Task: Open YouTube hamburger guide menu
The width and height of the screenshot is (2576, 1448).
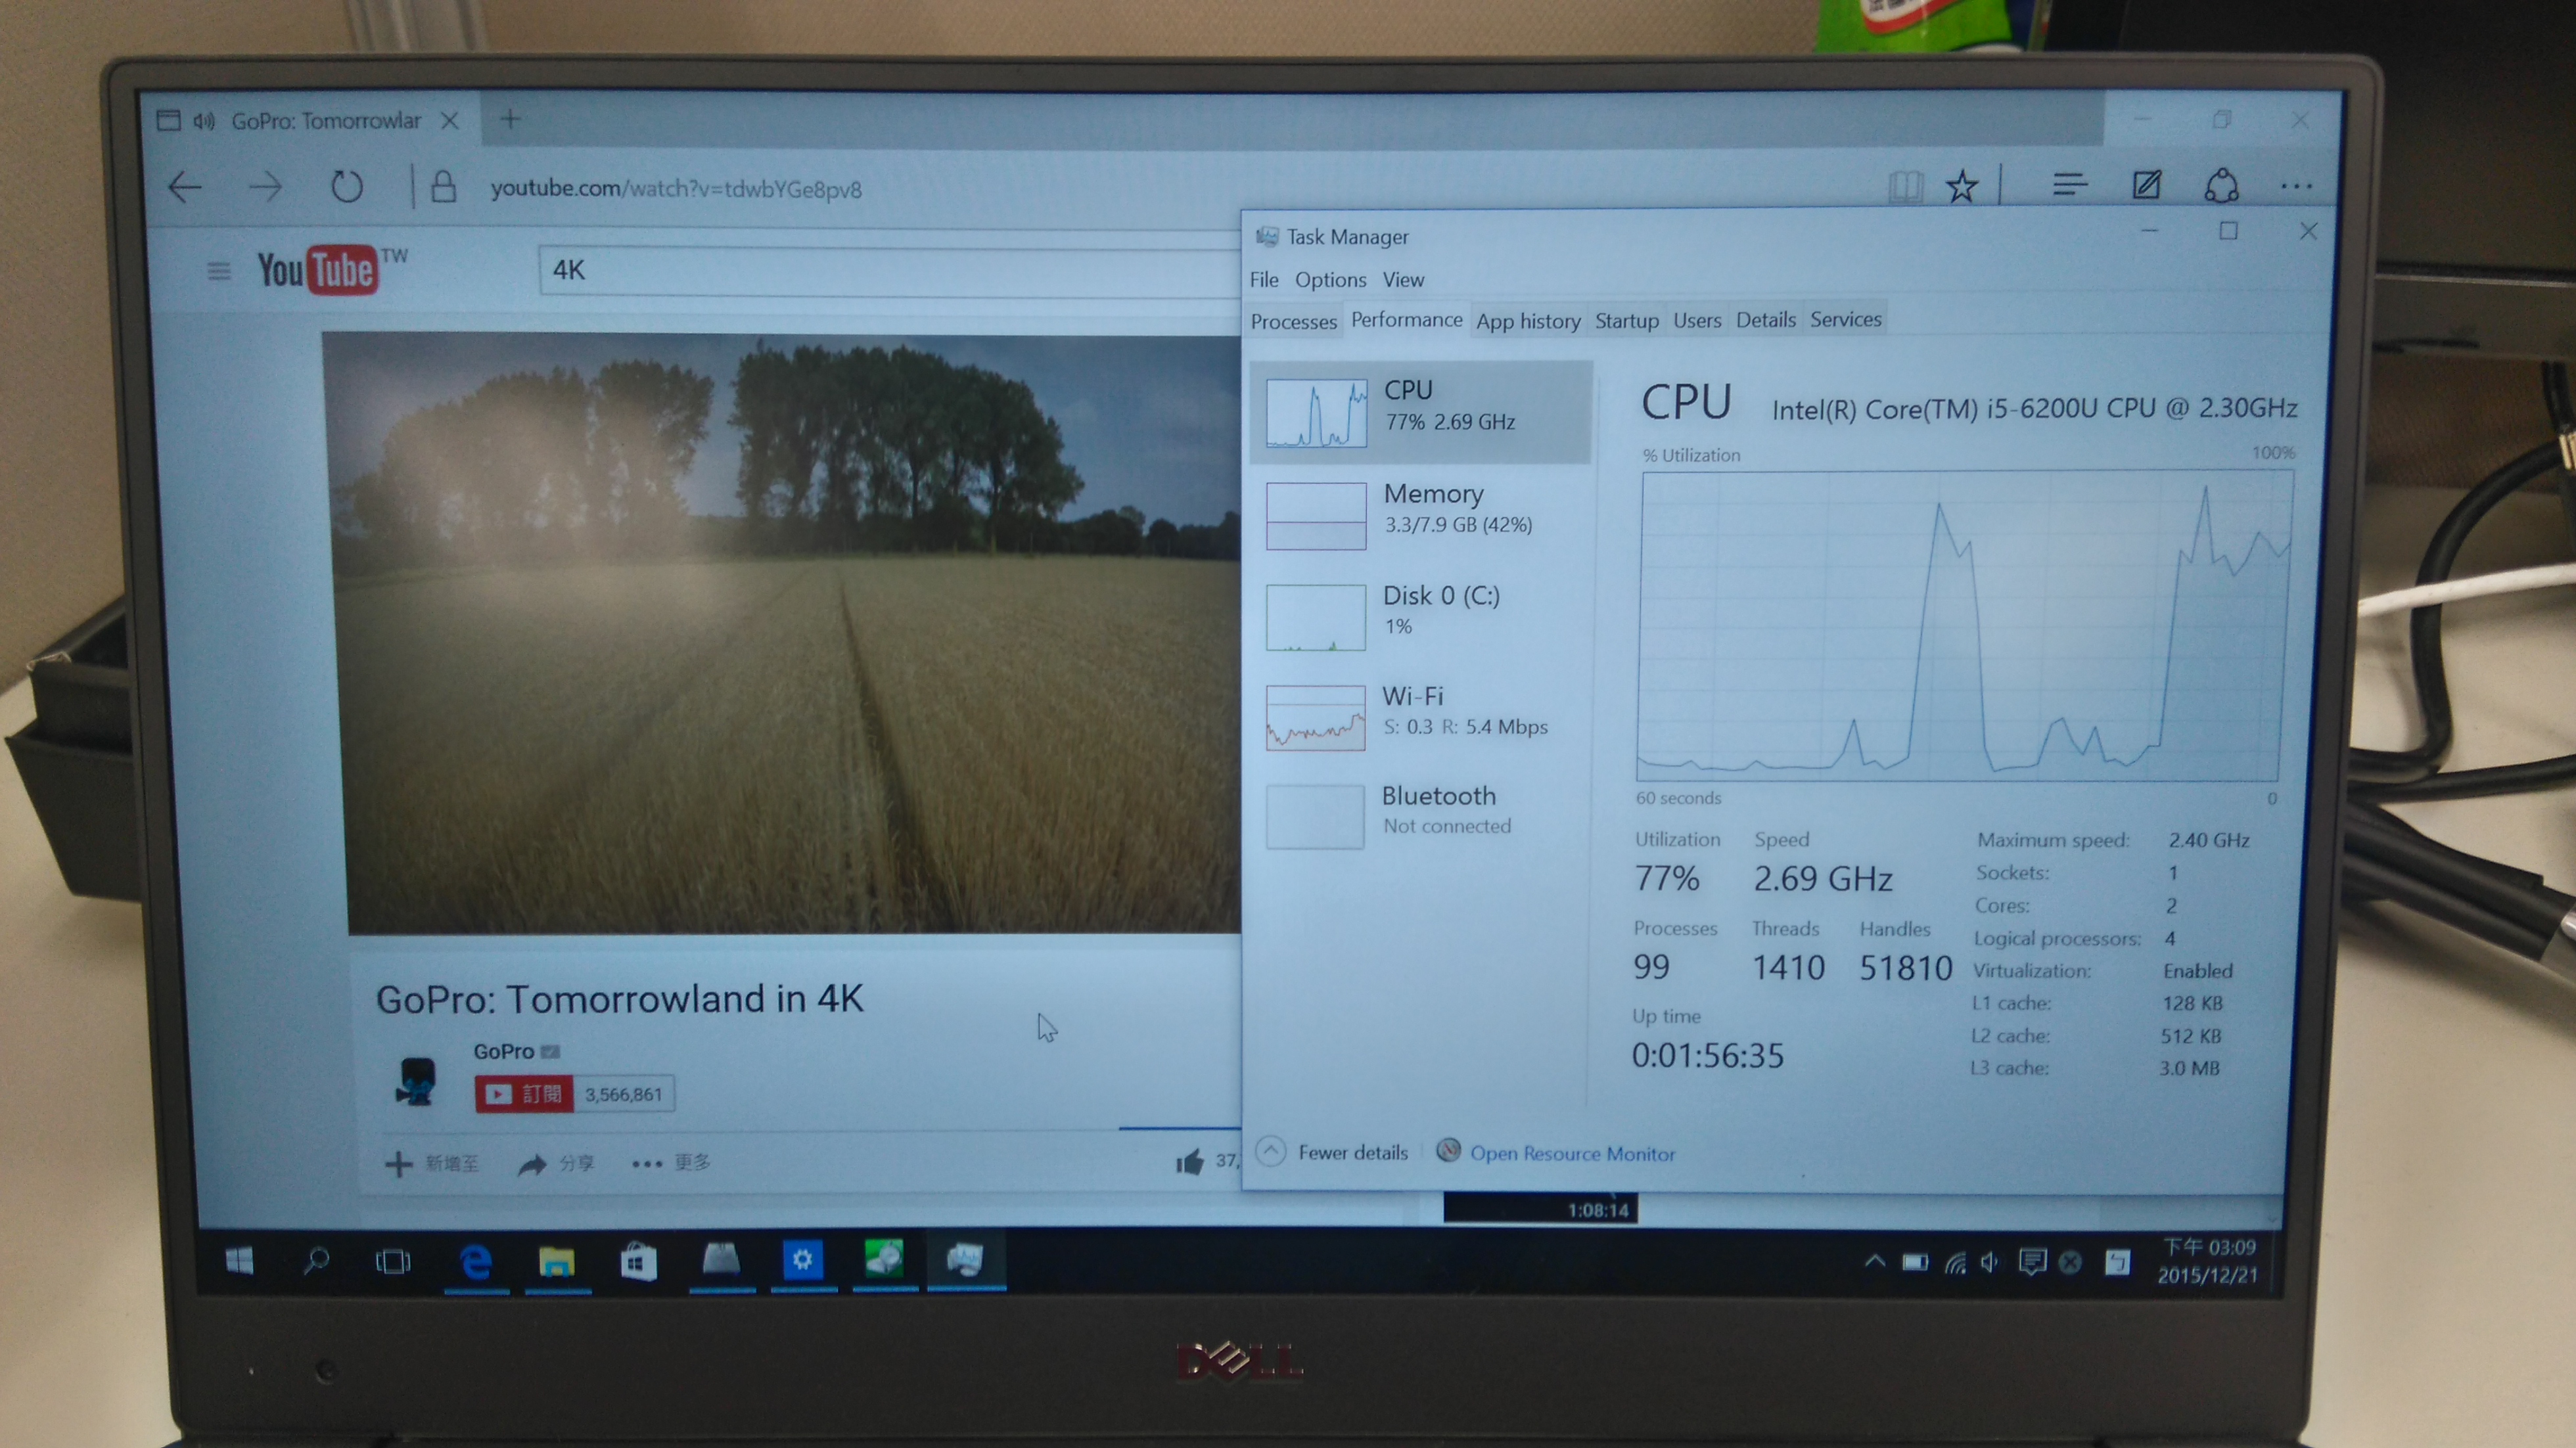Action: pyautogui.click(x=219, y=271)
